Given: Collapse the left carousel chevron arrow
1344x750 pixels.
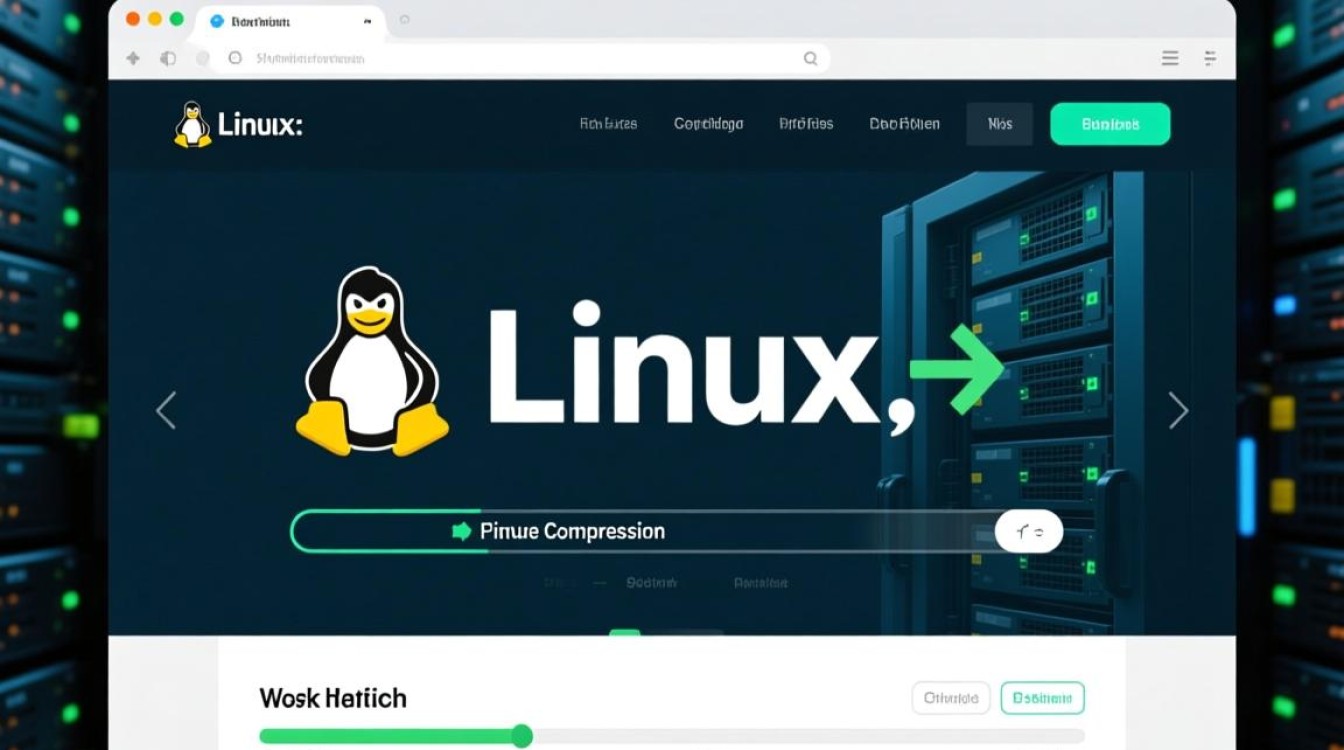Looking at the screenshot, I should [x=167, y=410].
